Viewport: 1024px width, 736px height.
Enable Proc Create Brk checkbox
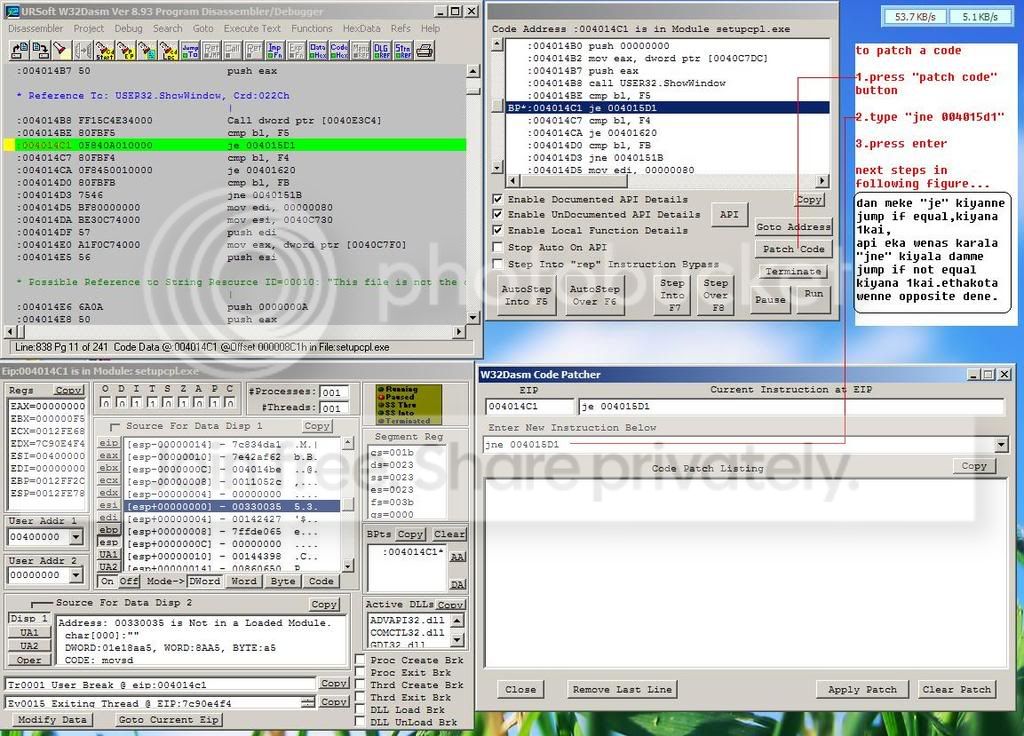[360, 660]
